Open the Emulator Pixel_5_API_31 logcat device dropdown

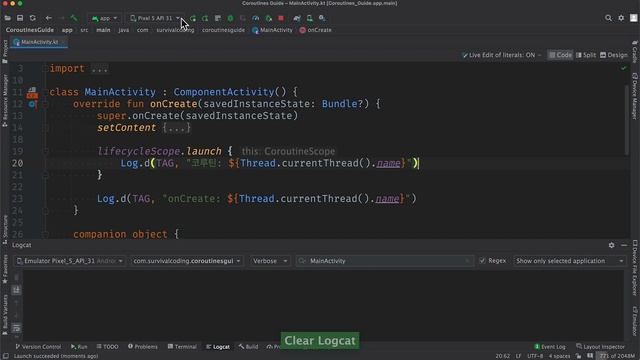click(70, 261)
